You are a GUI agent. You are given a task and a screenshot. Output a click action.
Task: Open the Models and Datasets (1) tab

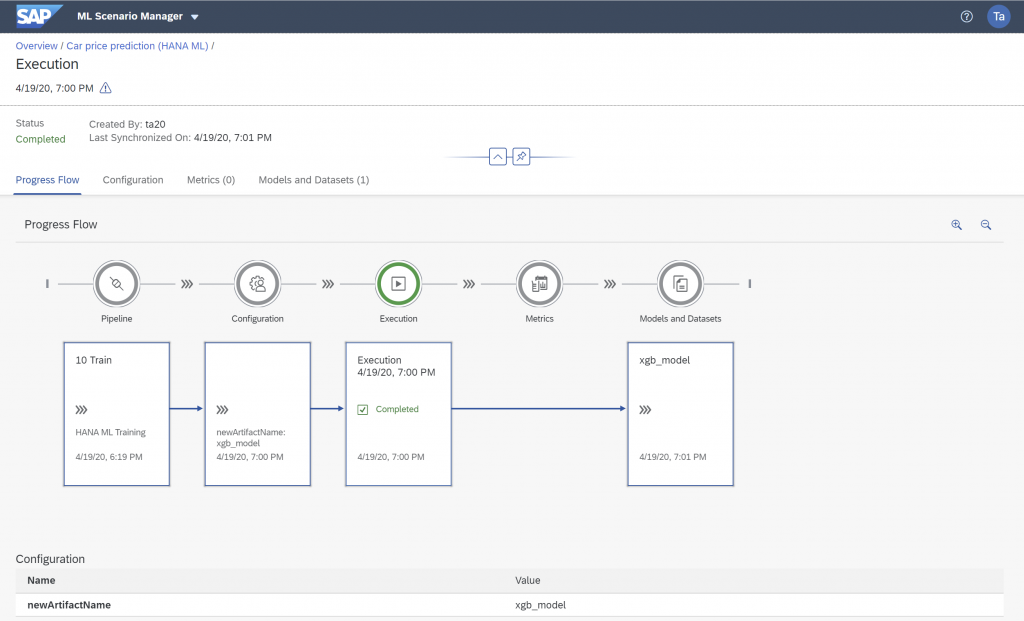point(313,180)
